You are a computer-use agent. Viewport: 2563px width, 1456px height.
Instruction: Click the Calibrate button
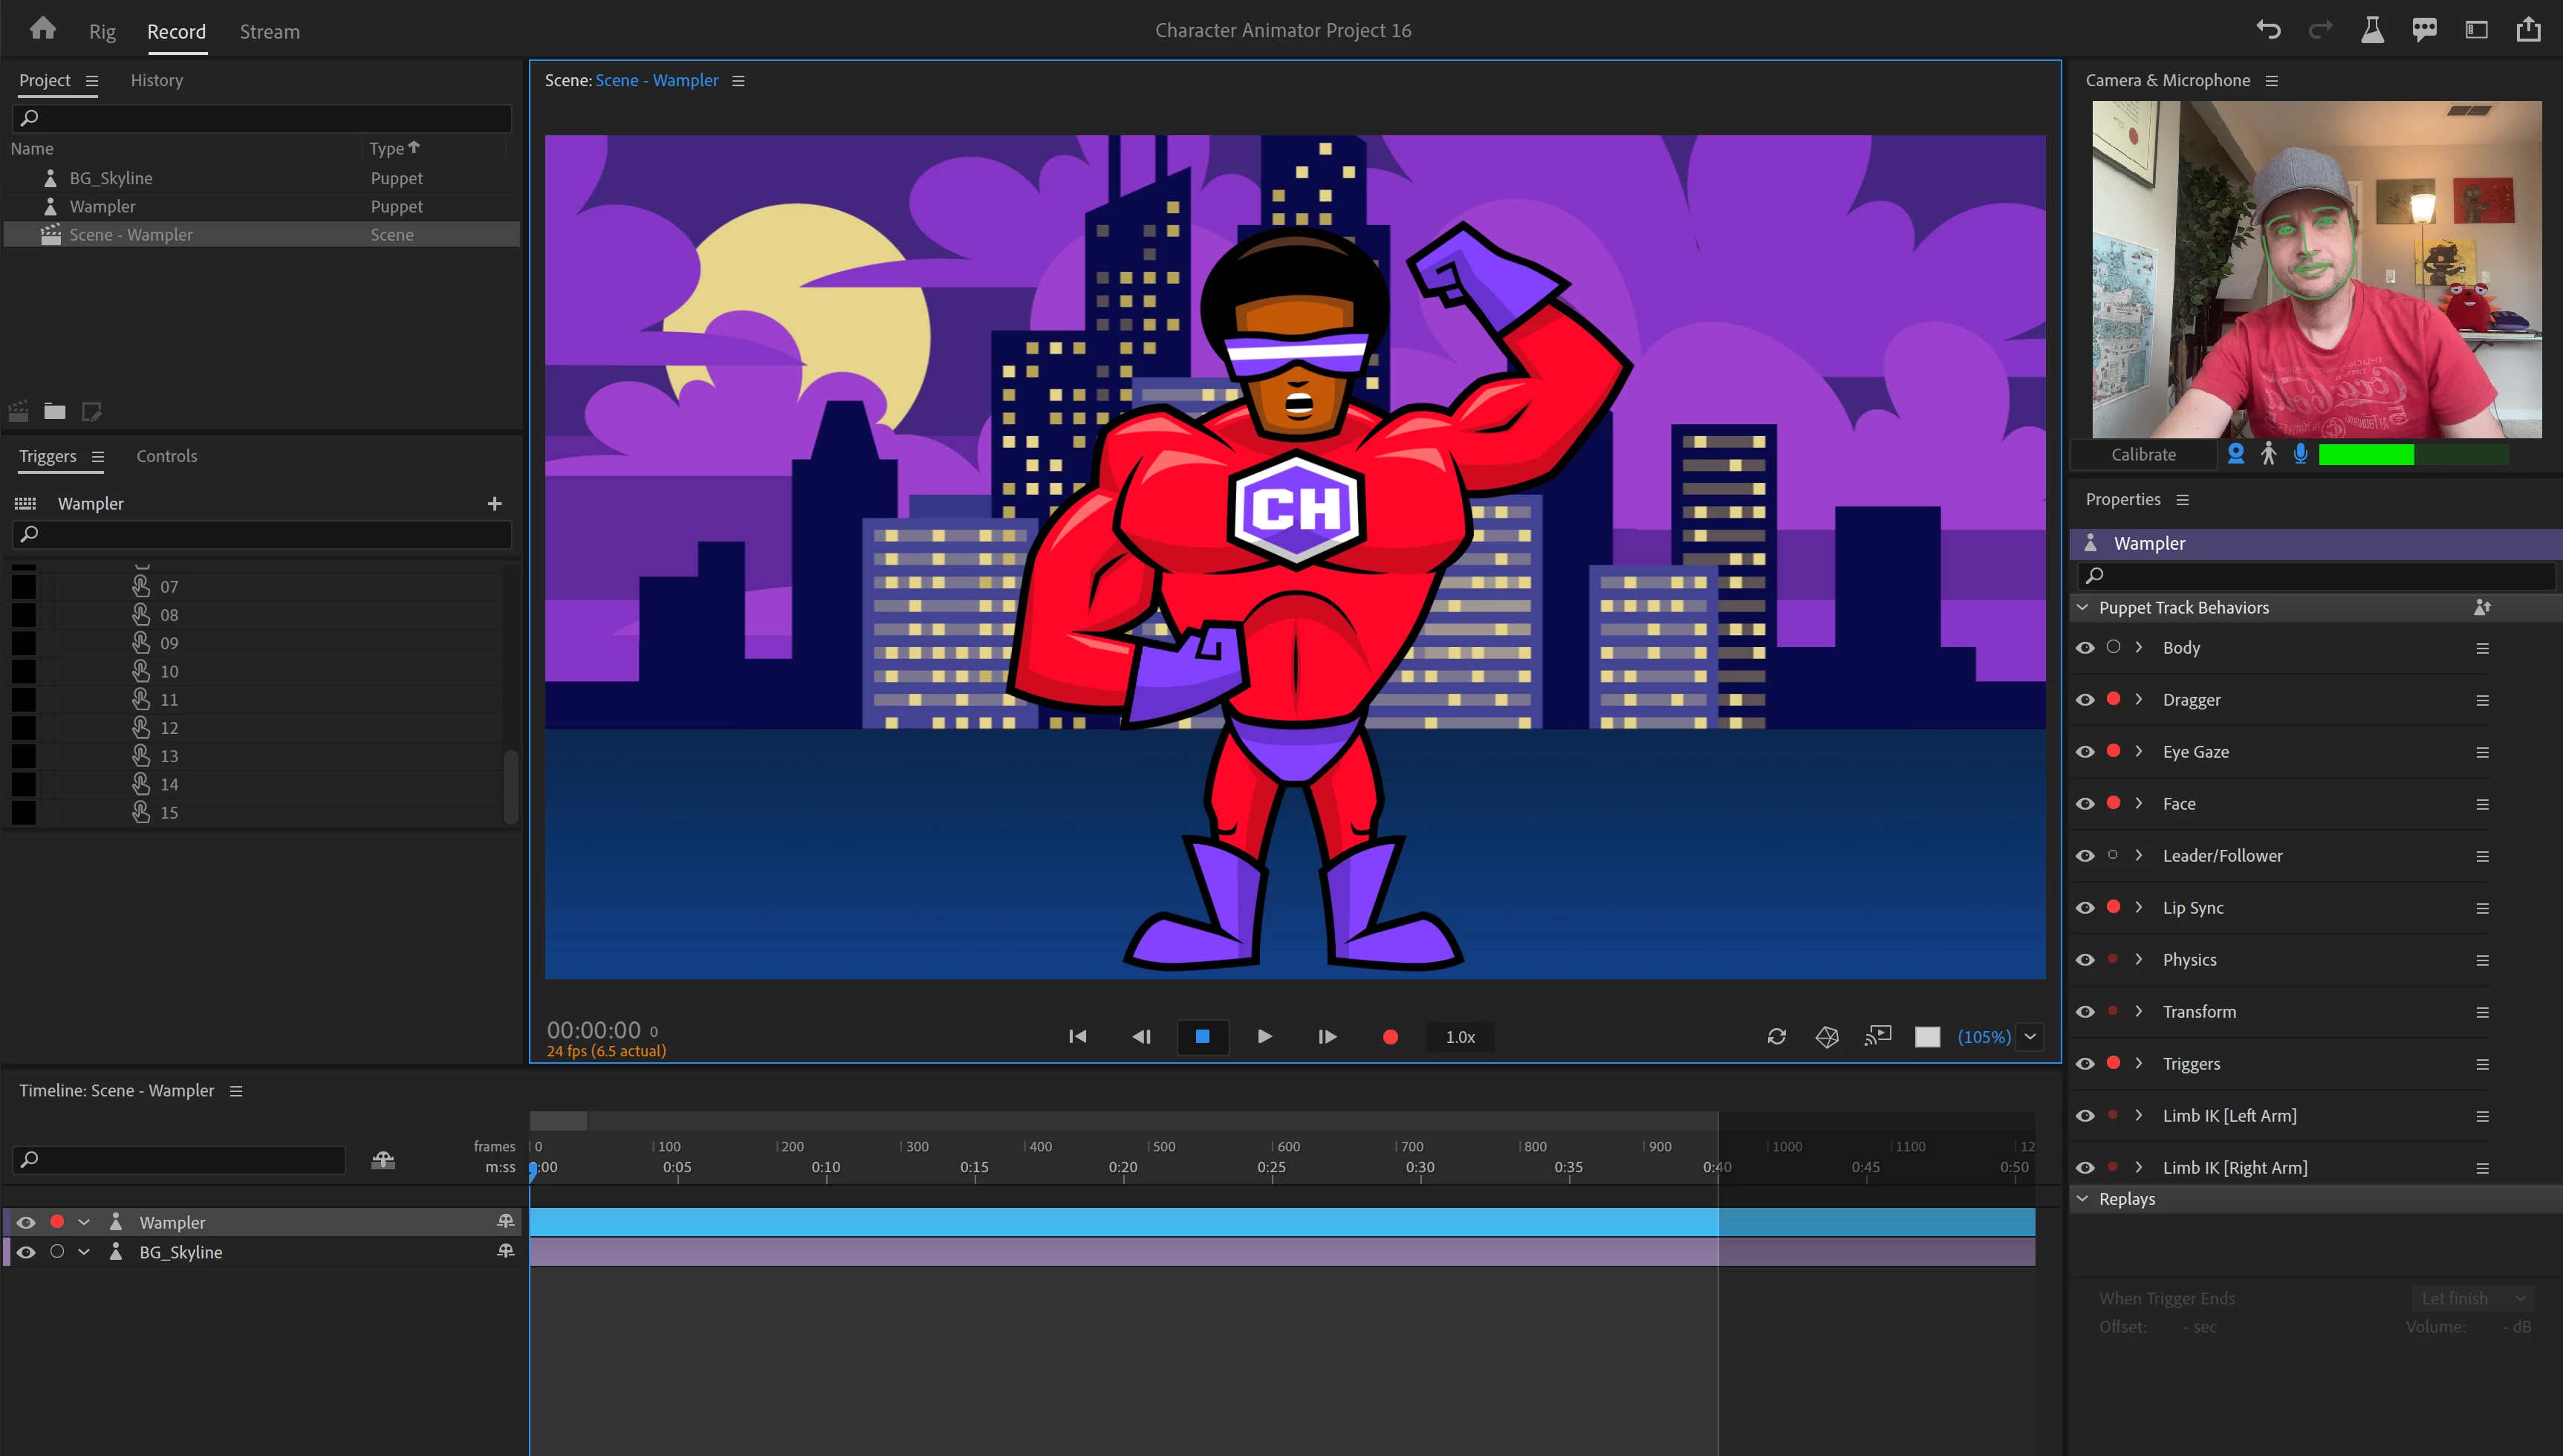[2143, 454]
